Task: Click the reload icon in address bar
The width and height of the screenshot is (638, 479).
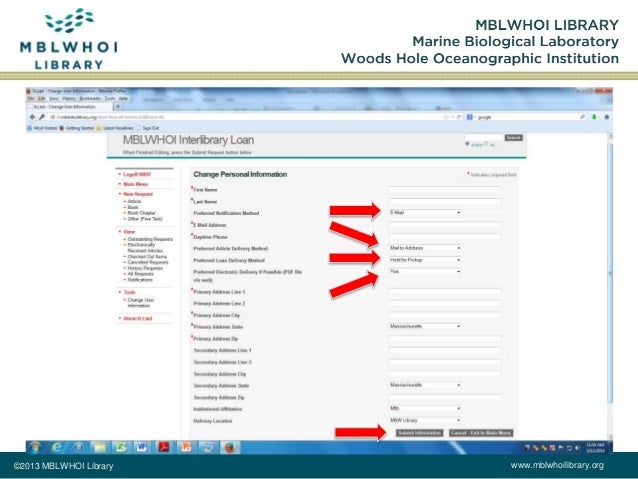Action: click(459, 117)
